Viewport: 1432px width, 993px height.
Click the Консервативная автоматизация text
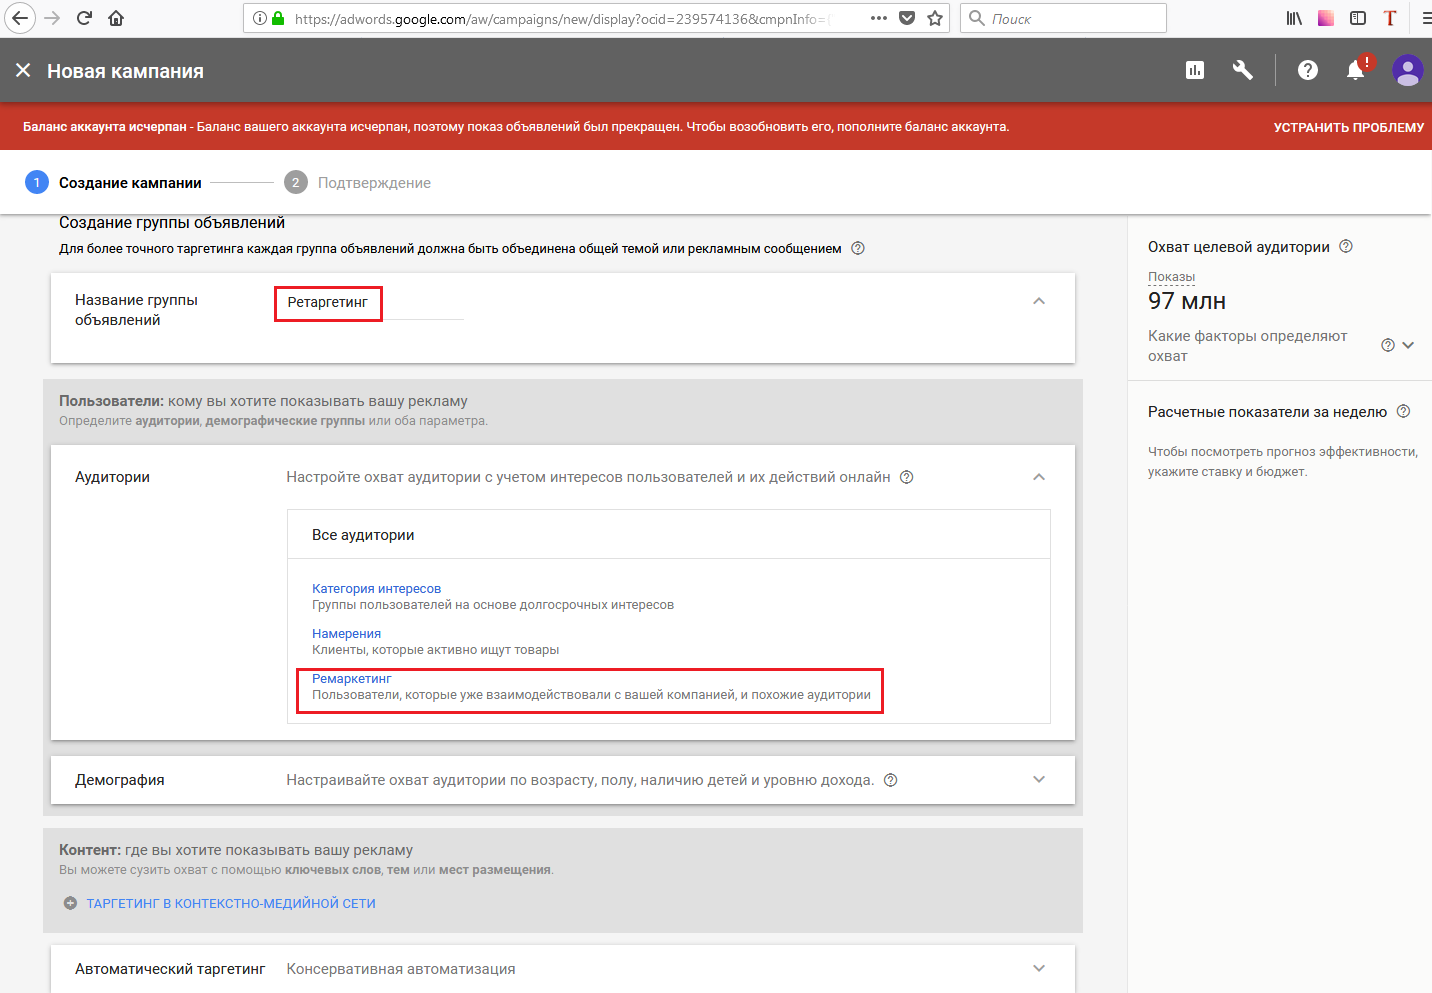[401, 969]
